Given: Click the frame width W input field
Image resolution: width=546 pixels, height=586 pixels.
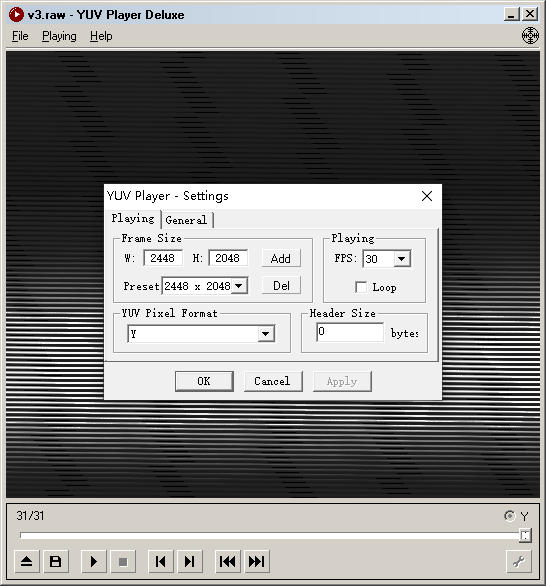Looking at the screenshot, I should click(x=163, y=258).
